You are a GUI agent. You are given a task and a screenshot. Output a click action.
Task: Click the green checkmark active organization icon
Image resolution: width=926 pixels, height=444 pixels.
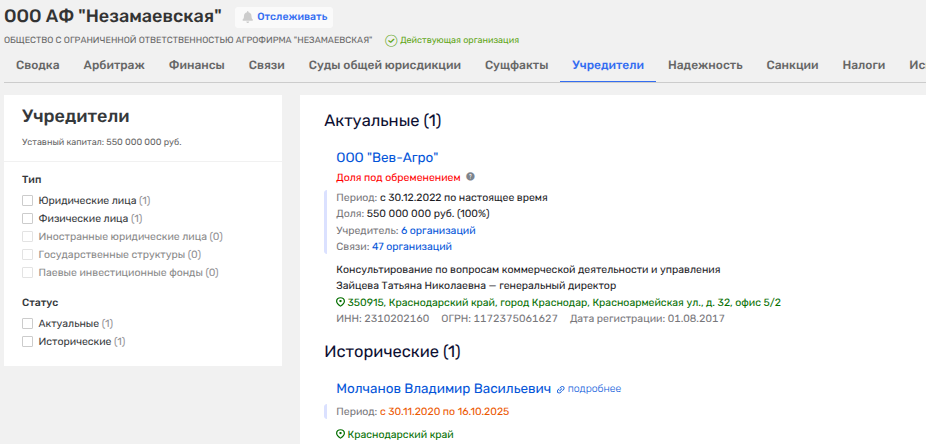pos(391,40)
